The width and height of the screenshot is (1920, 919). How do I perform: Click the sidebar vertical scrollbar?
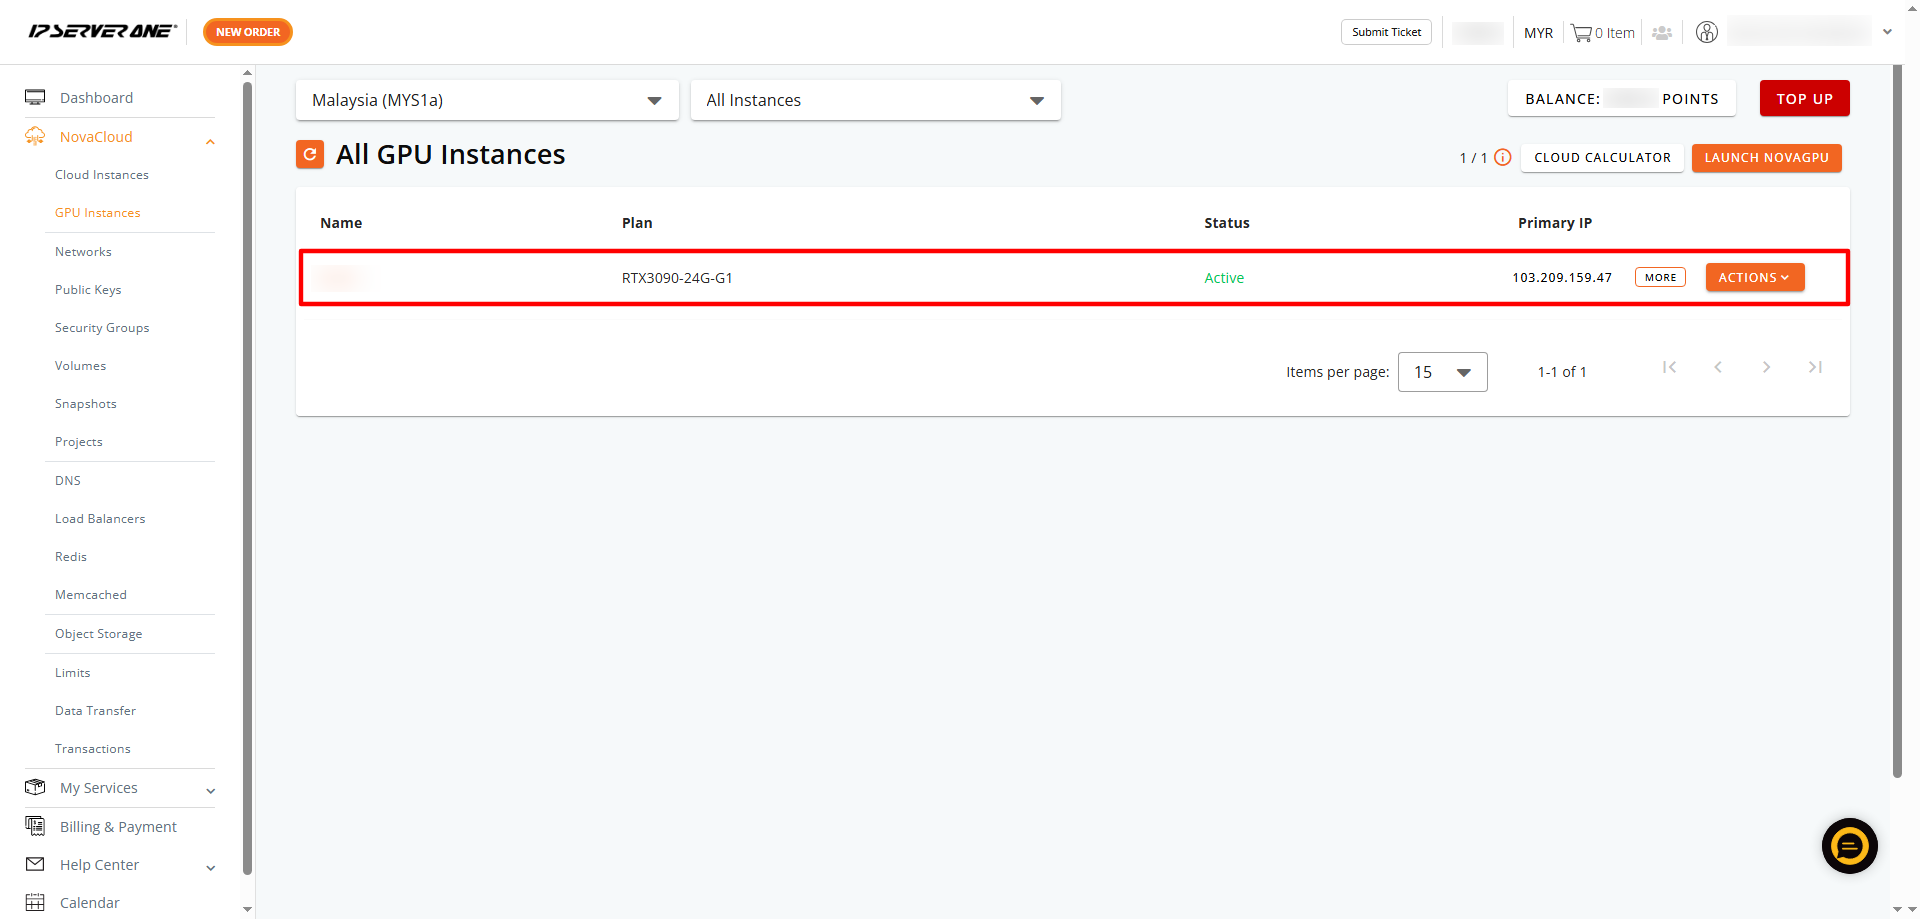(x=247, y=478)
